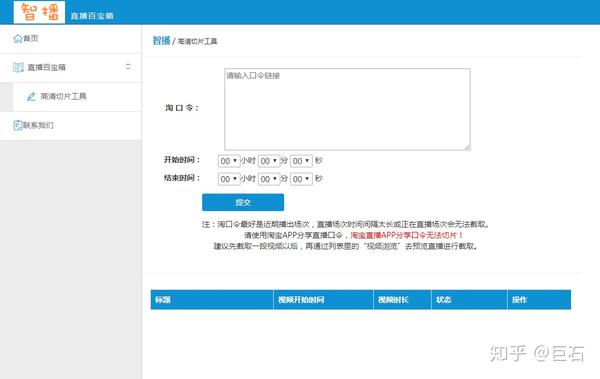Click the 智播 breadcrumb link
Image resolution: width=600 pixels, height=379 pixels.
161,41
